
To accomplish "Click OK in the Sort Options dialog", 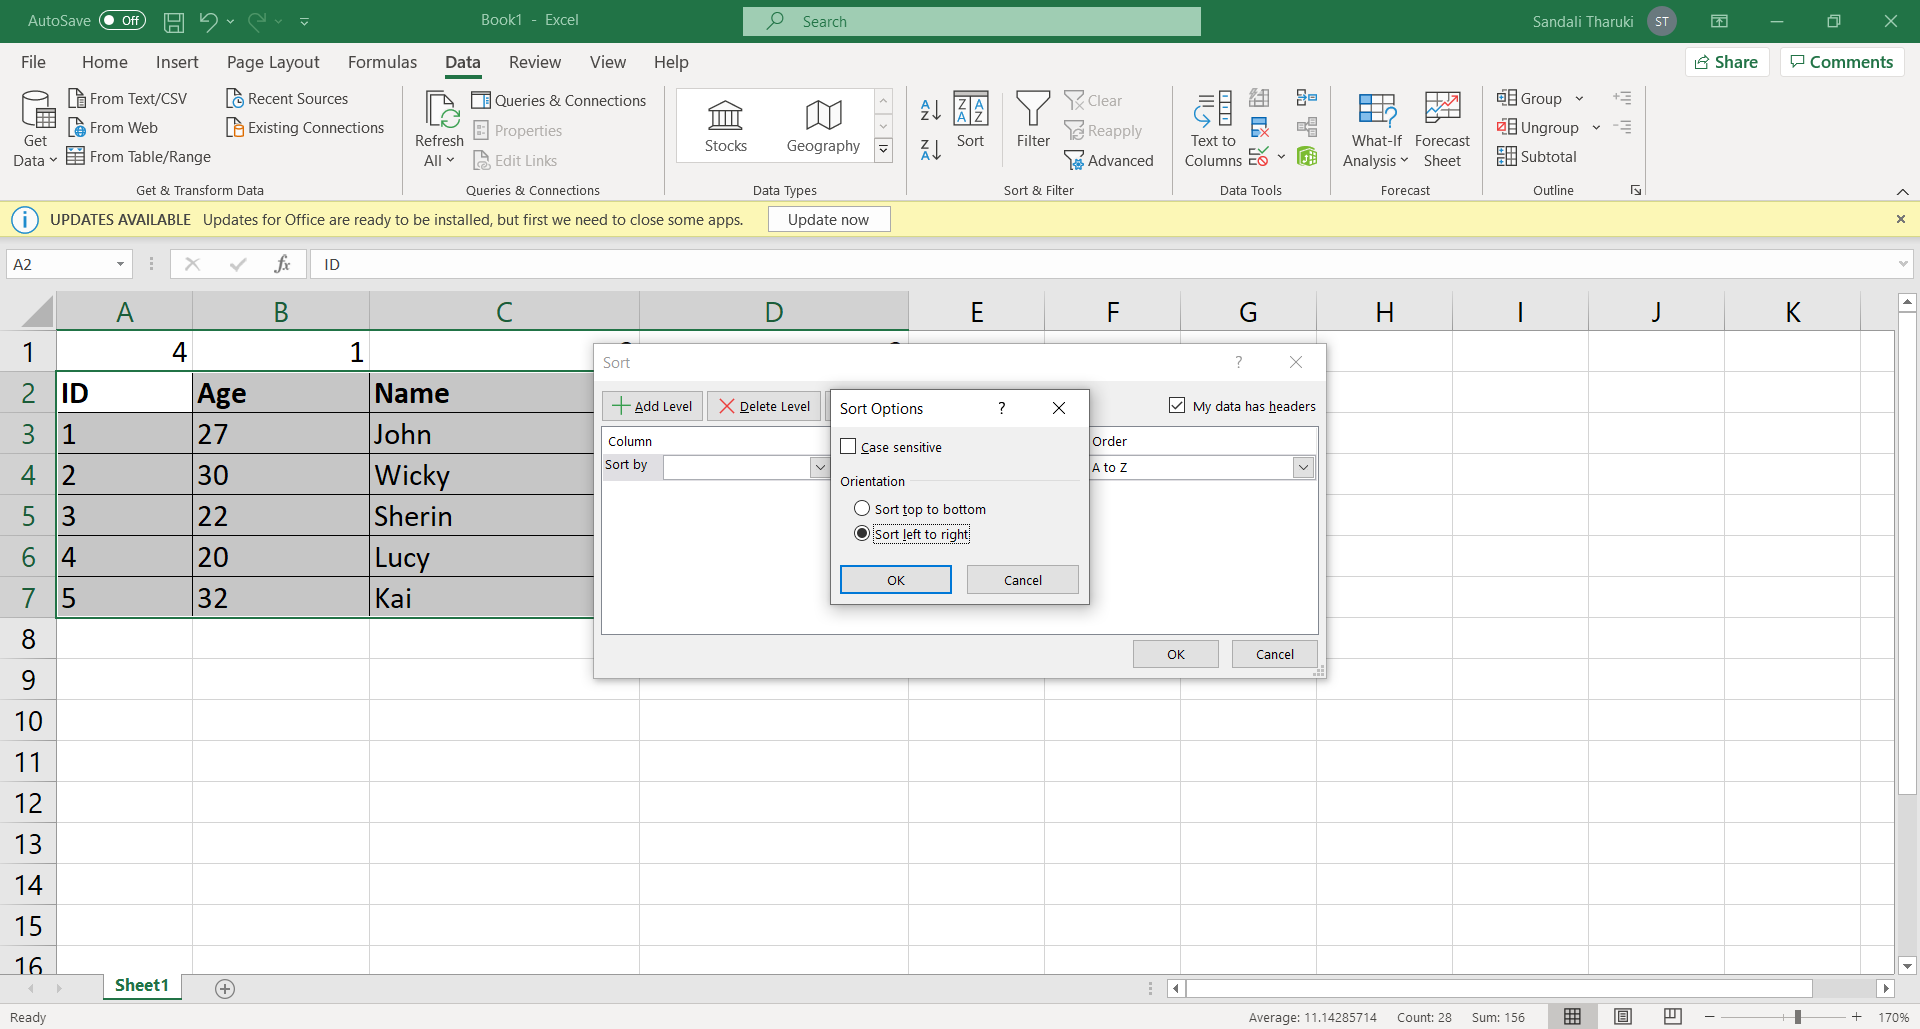I will [x=894, y=580].
